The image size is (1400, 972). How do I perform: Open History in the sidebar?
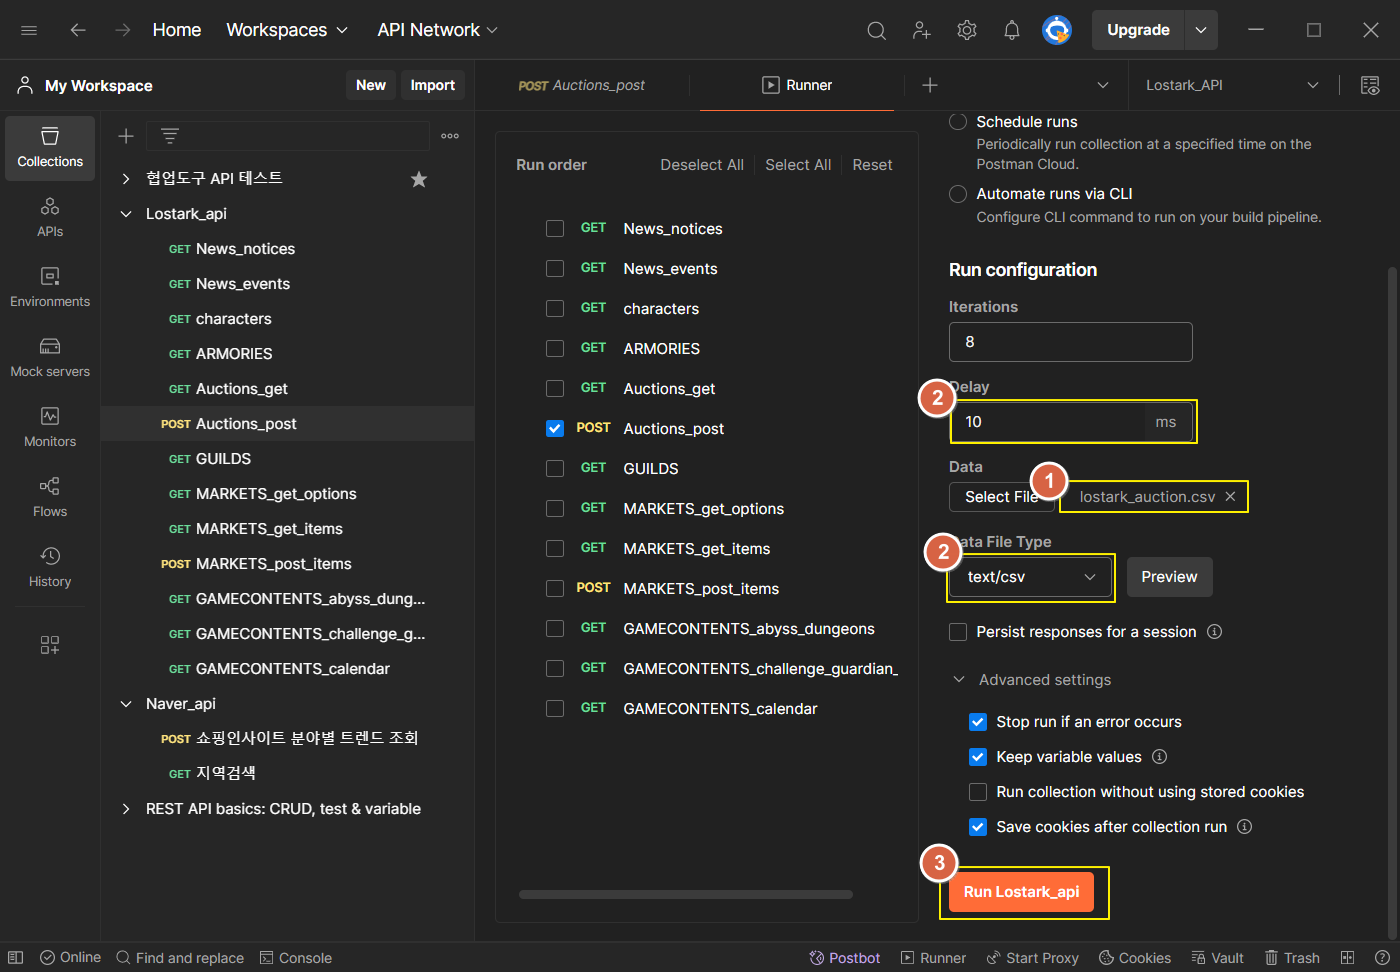[50, 568]
